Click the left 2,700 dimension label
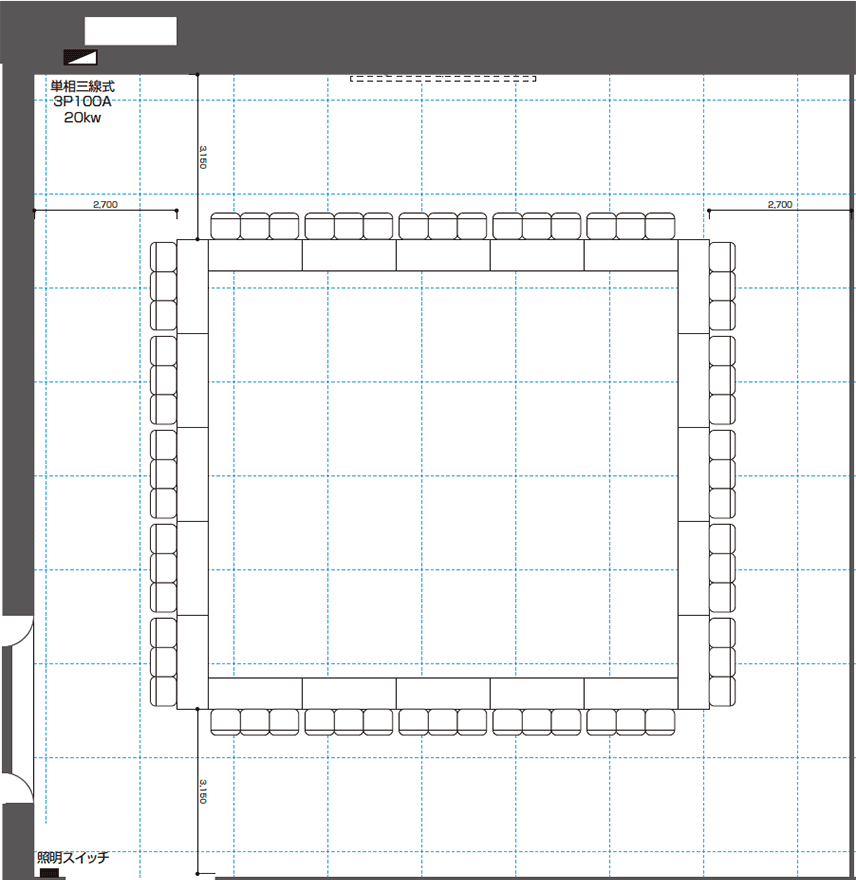 click(105, 204)
